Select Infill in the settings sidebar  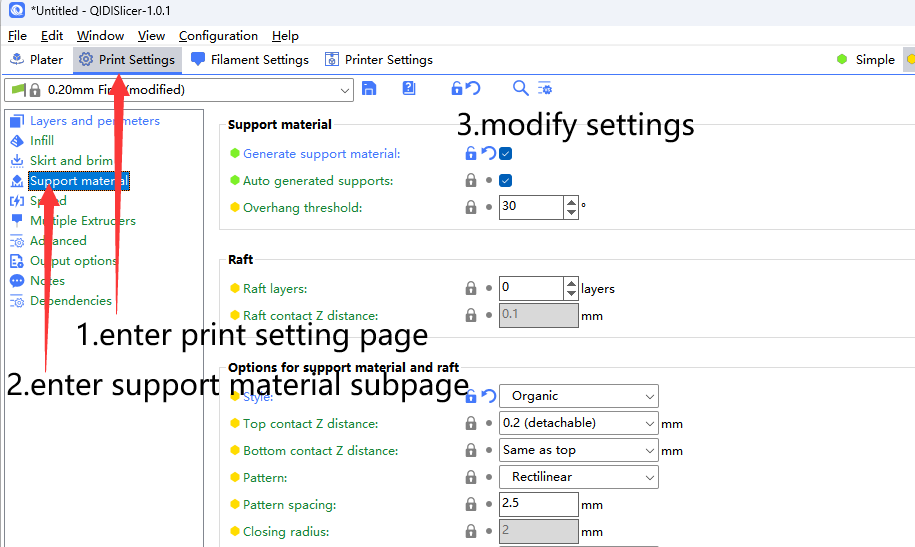pyautogui.click(x=42, y=141)
